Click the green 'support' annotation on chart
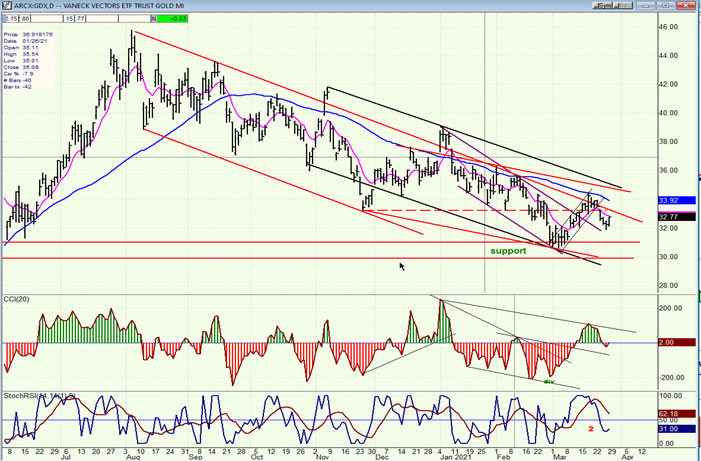 [508, 251]
